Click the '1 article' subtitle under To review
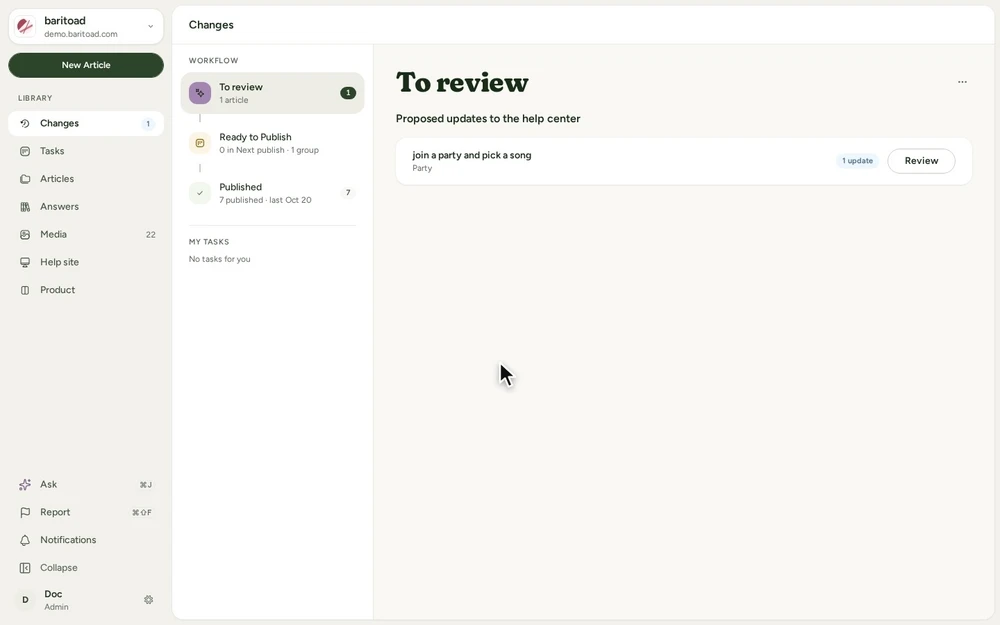 click(234, 100)
